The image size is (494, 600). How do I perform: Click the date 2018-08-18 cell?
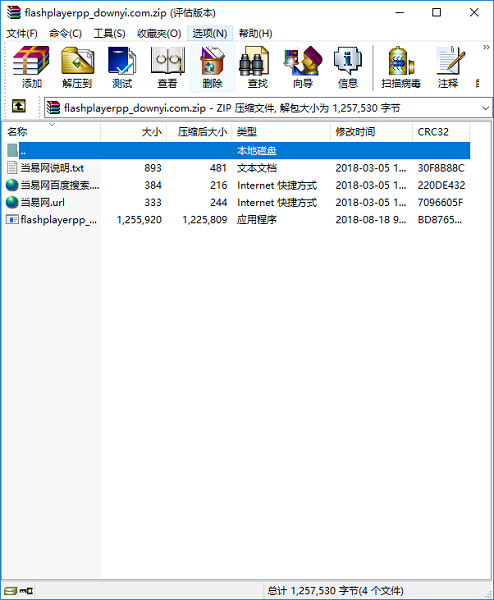[x=371, y=220]
